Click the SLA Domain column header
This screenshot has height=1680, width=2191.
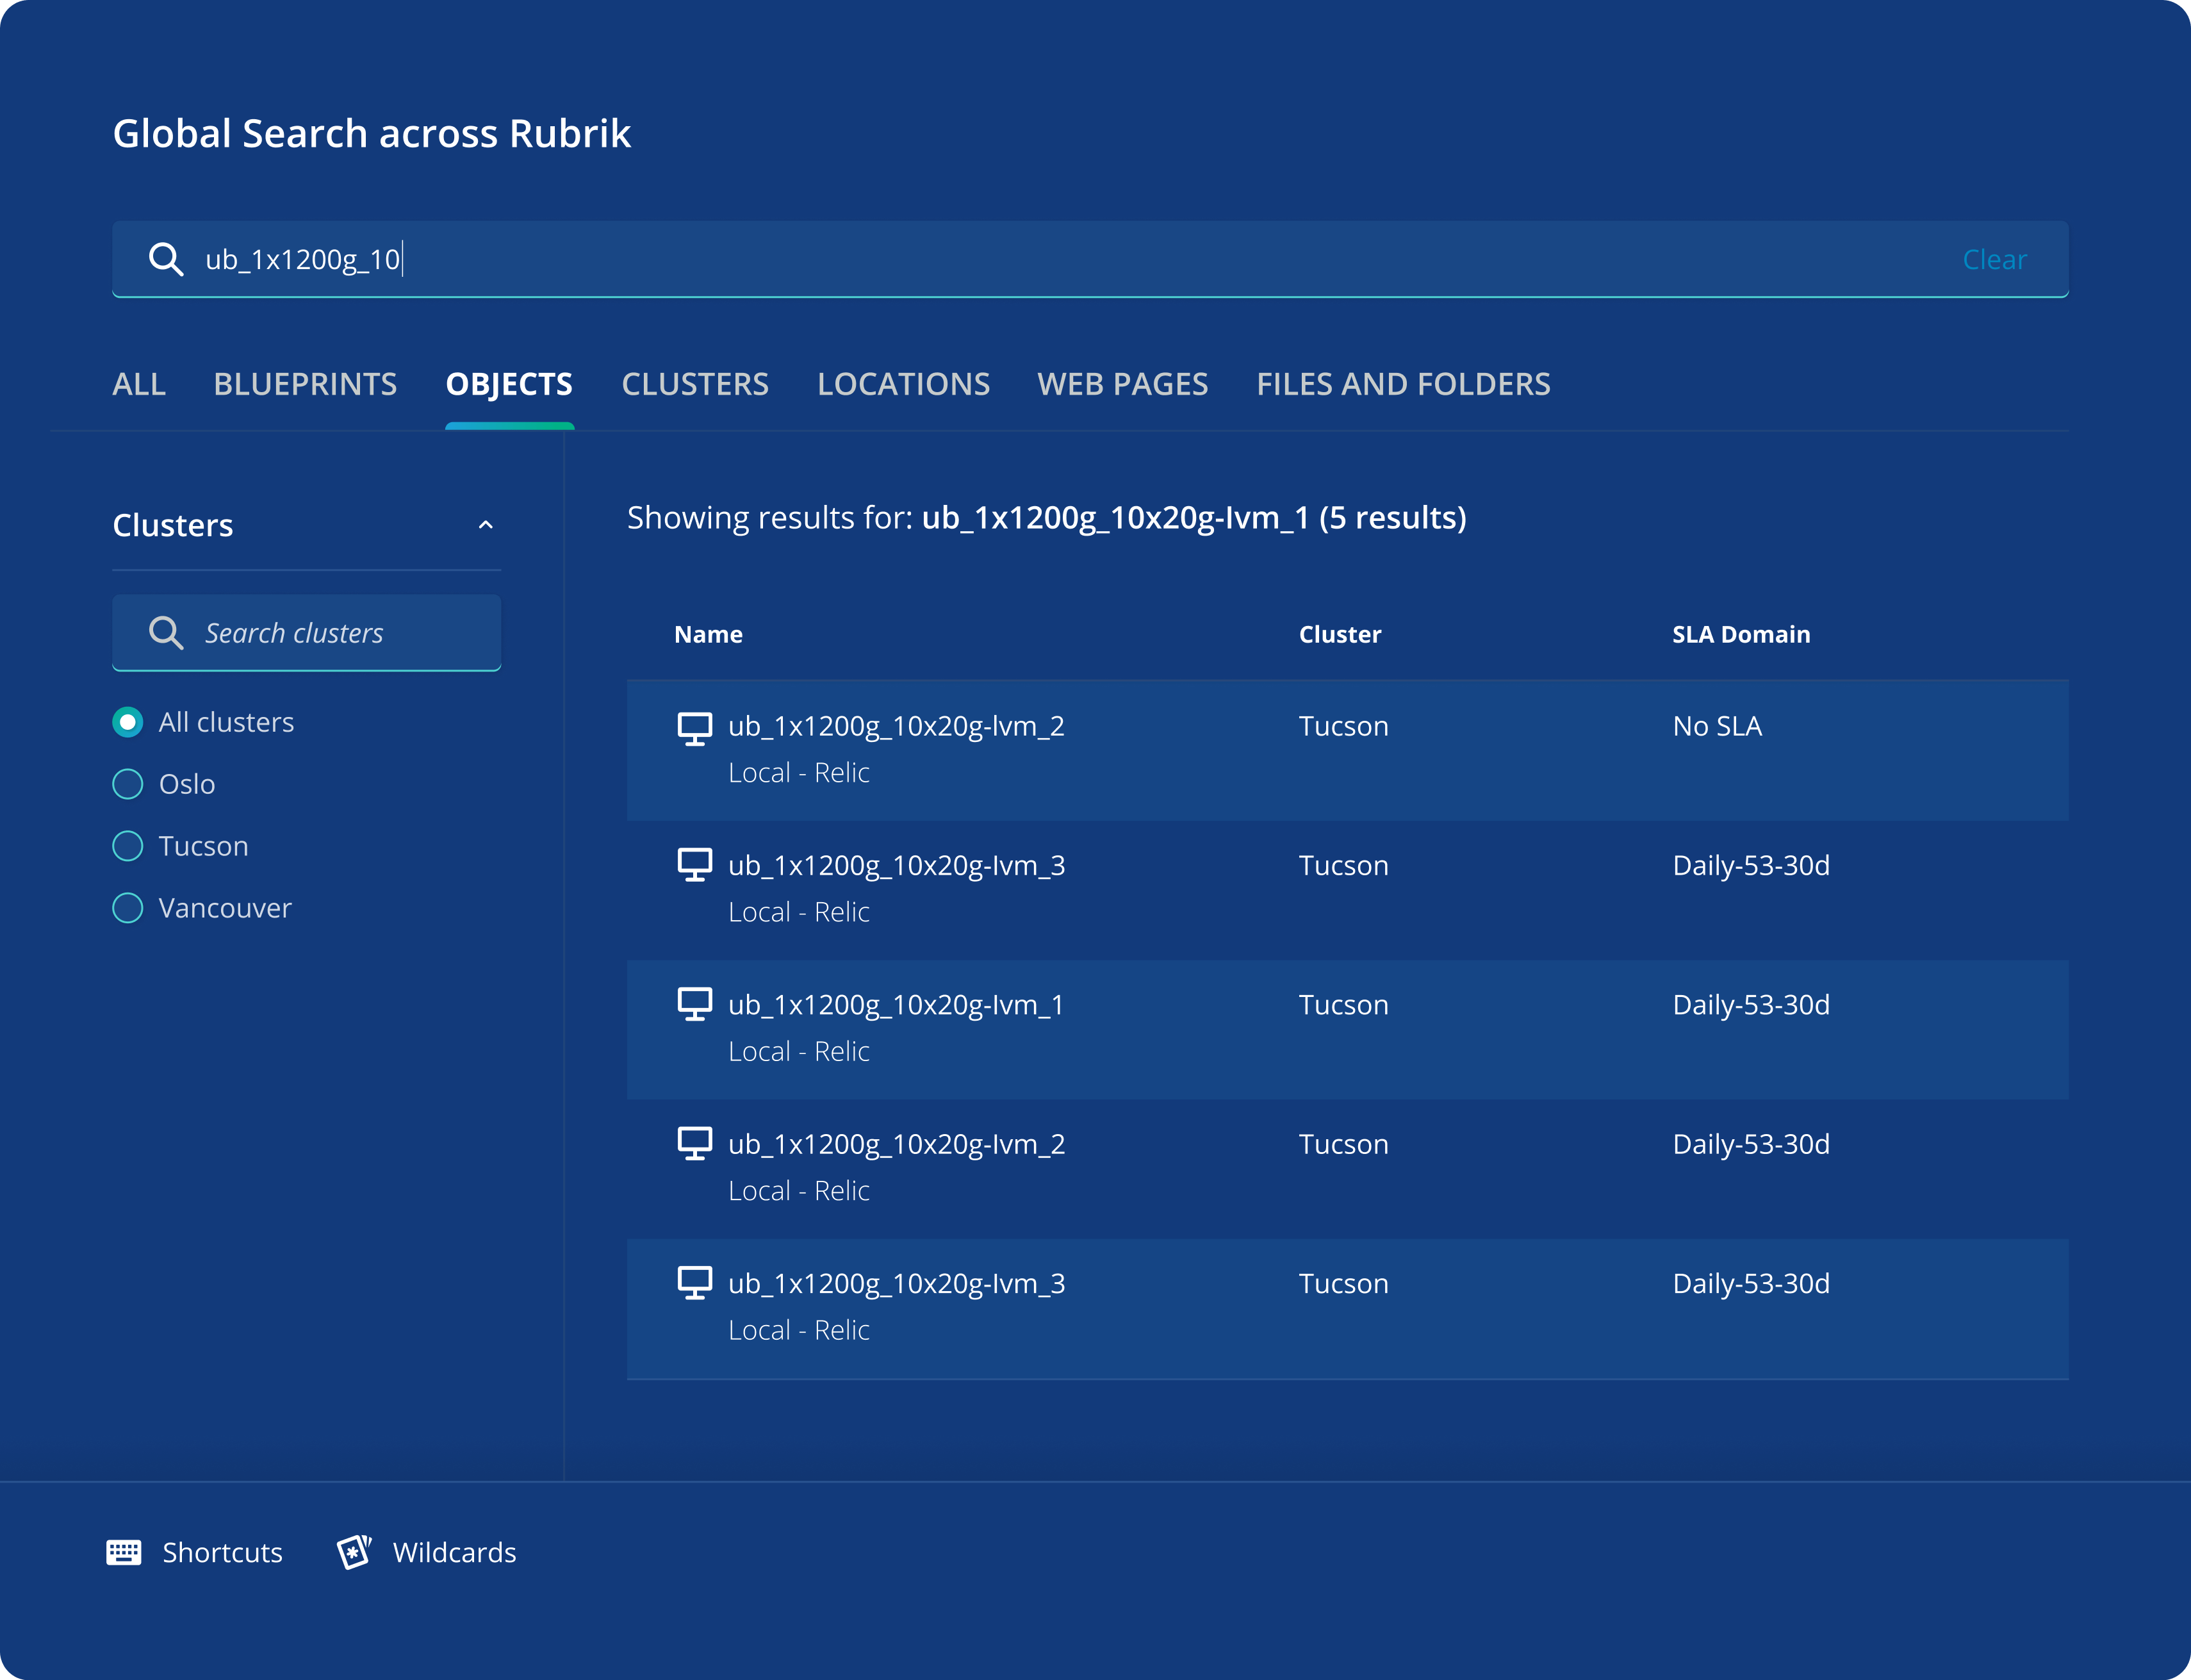[1741, 634]
